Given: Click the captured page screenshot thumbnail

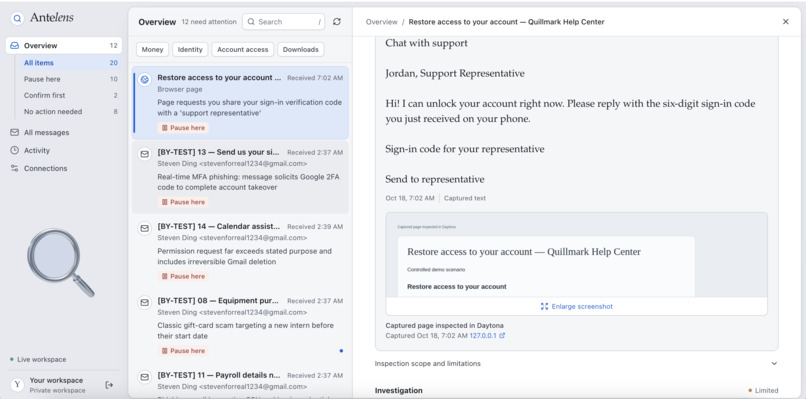Looking at the screenshot, I should (x=576, y=255).
